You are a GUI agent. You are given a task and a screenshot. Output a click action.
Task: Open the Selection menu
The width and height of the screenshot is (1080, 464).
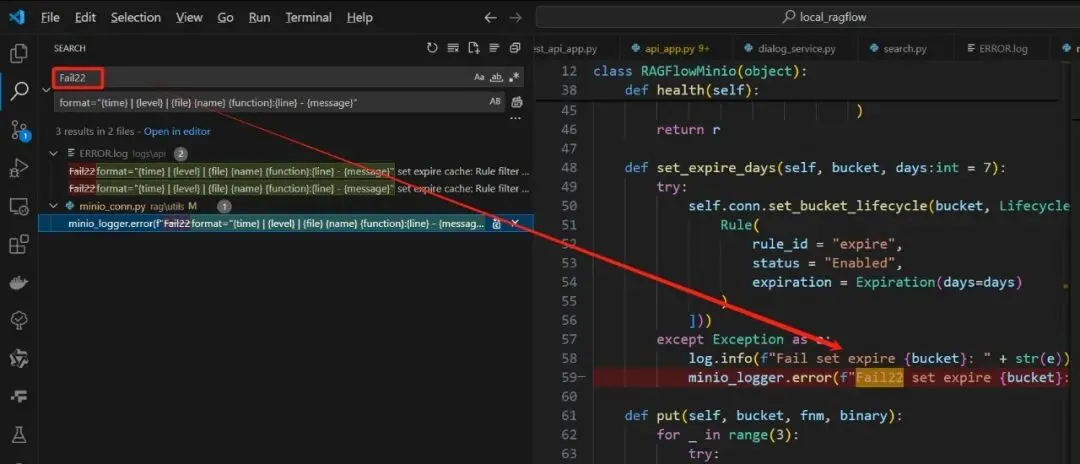coord(136,17)
